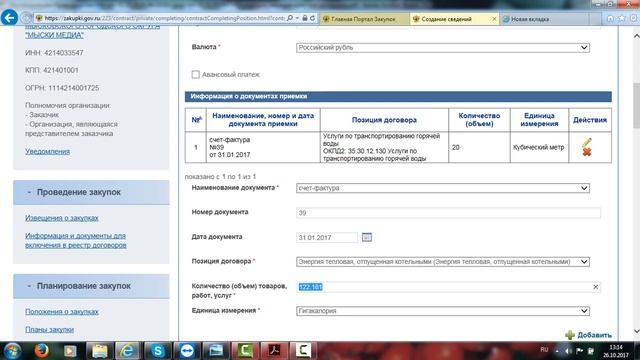Open the date picker calendar icon
The height and width of the screenshot is (360, 640).
(x=367, y=237)
